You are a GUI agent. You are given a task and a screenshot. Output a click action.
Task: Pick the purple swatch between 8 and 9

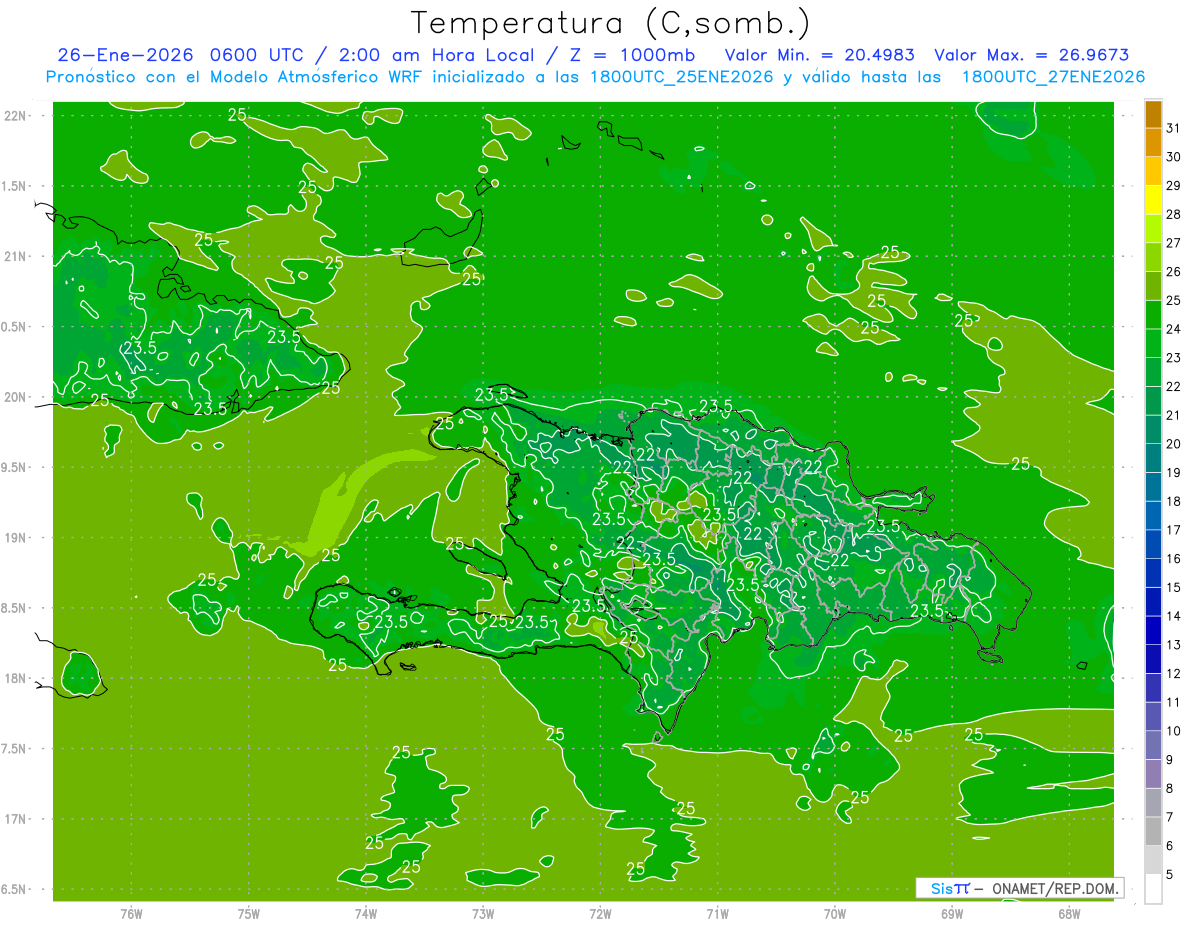[1153, 774]
